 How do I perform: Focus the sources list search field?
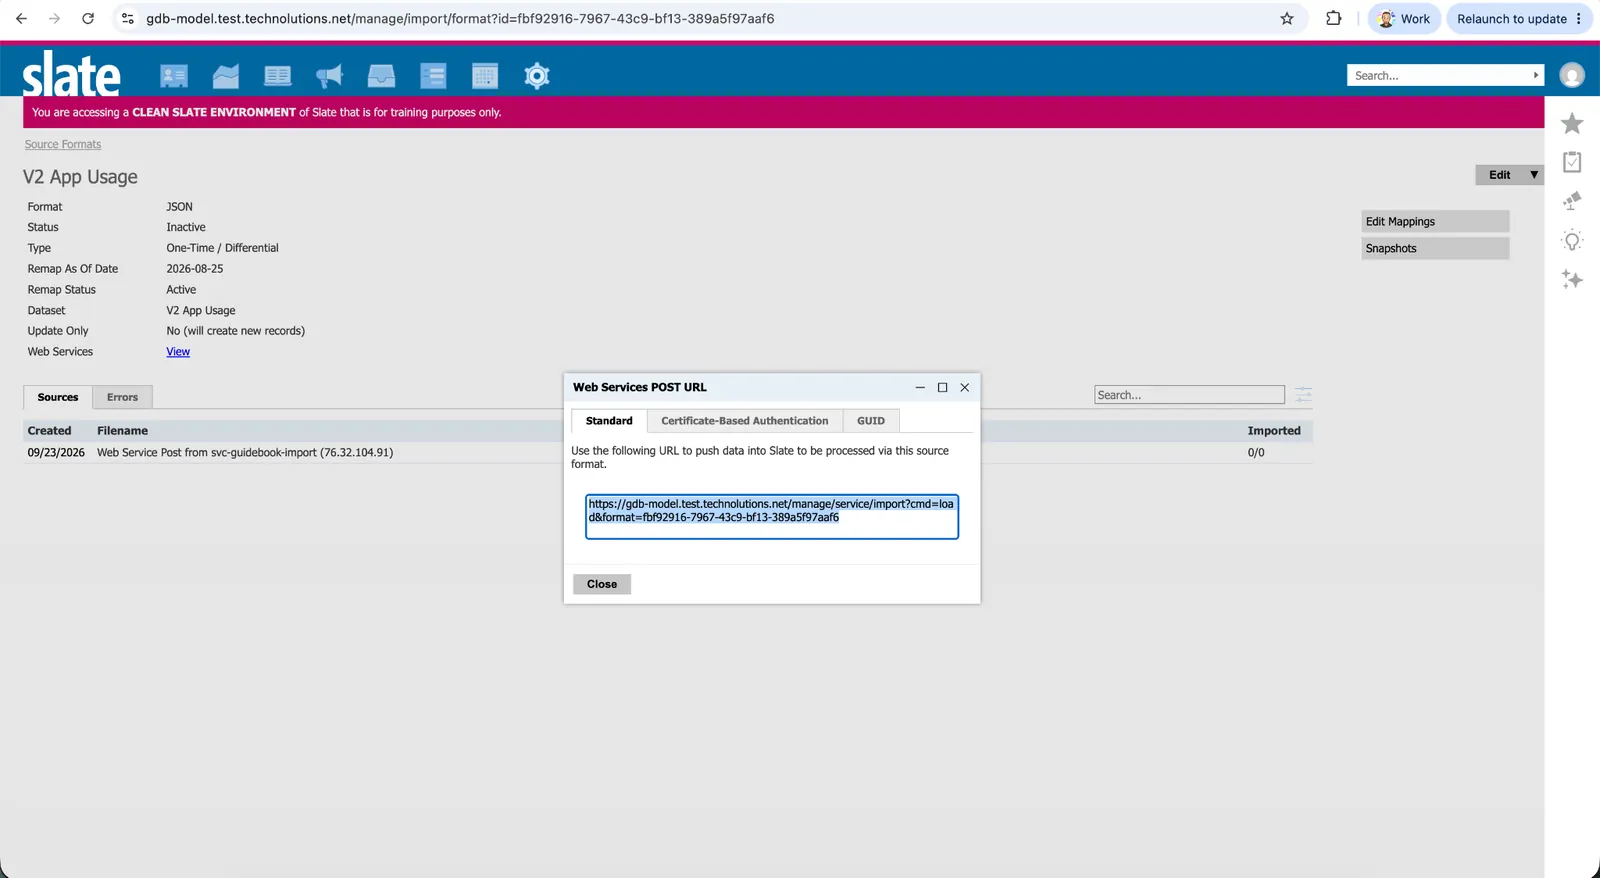pos(1189,395)
